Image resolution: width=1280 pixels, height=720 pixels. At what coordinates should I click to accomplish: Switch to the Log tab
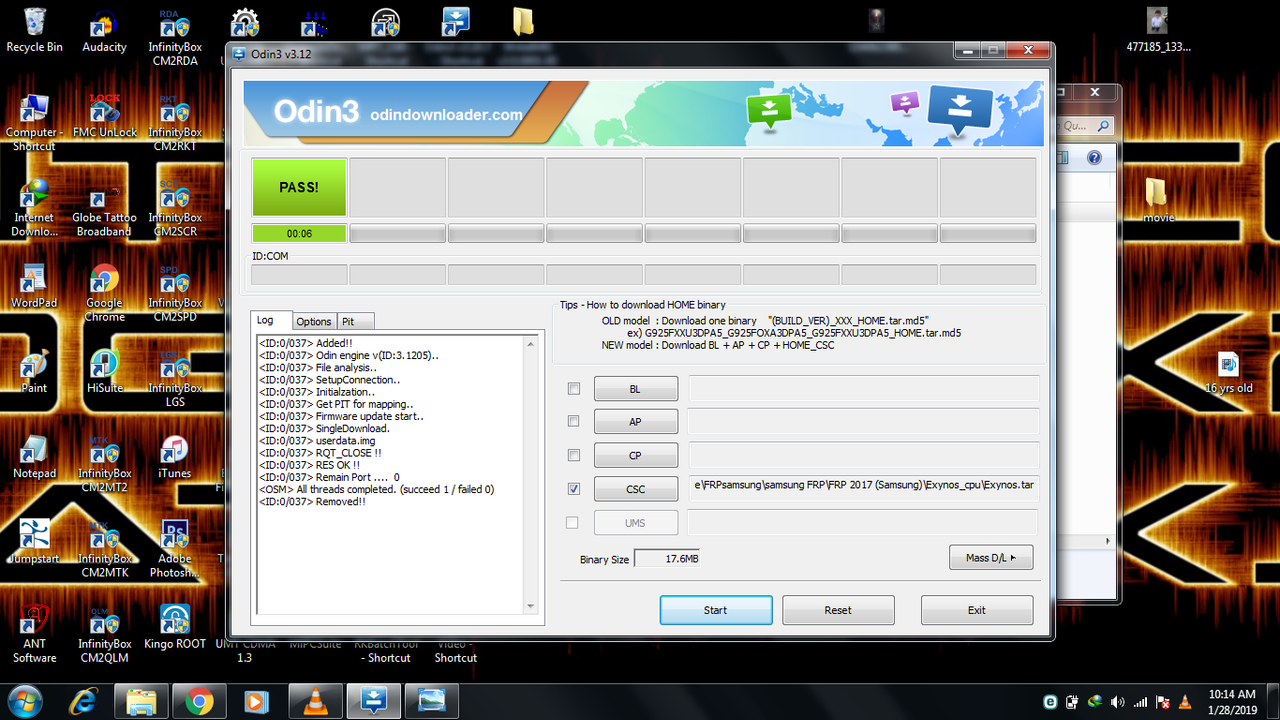(271, 320)
